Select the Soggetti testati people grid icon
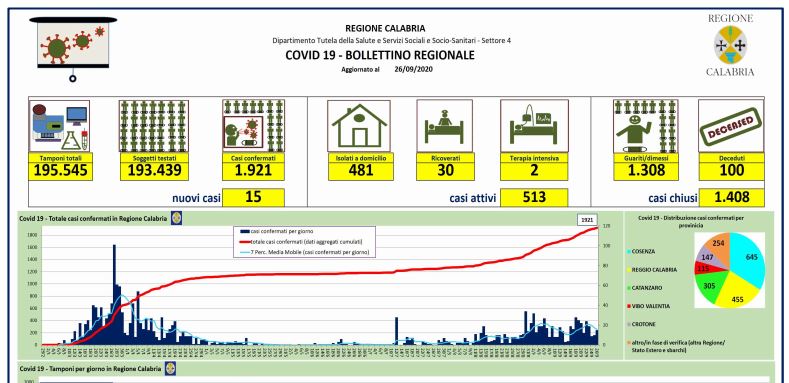 tap(154, 126)
